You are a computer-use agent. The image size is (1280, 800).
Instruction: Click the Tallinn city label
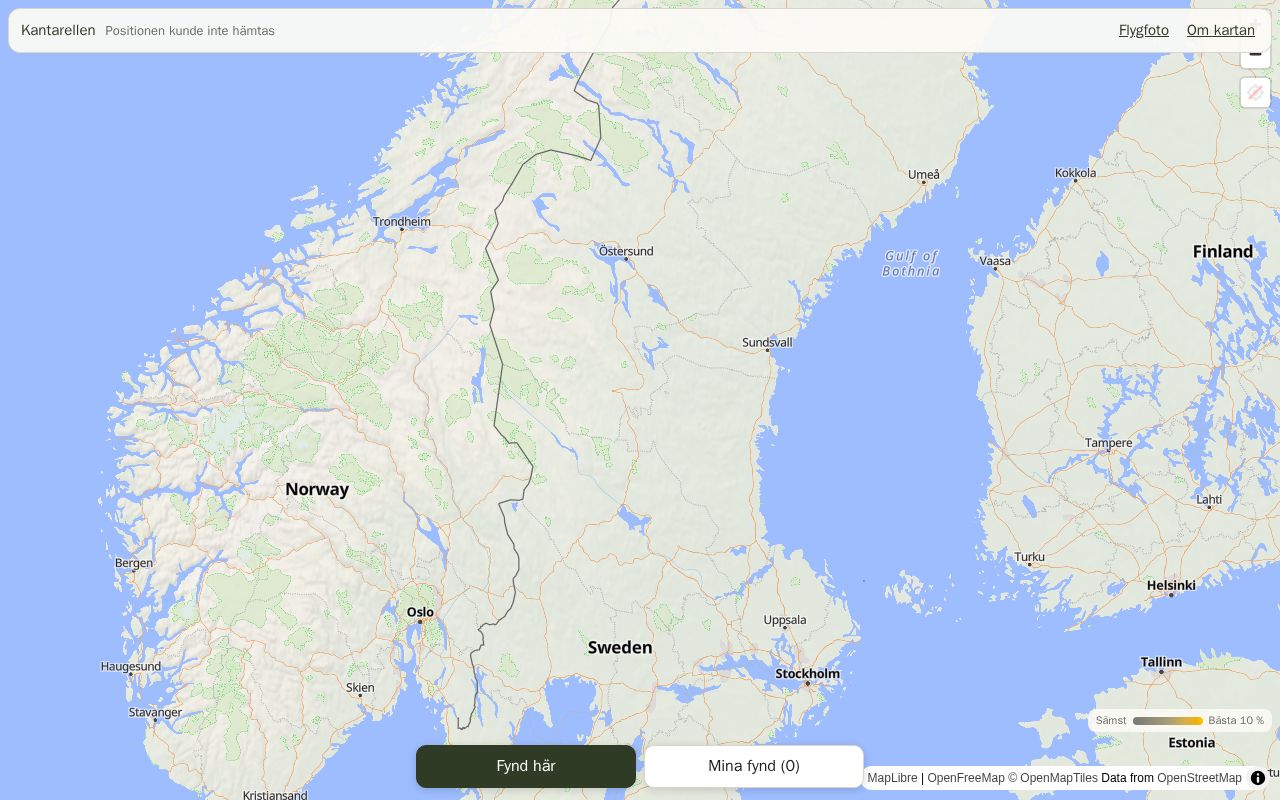[x=1161, y=662]
